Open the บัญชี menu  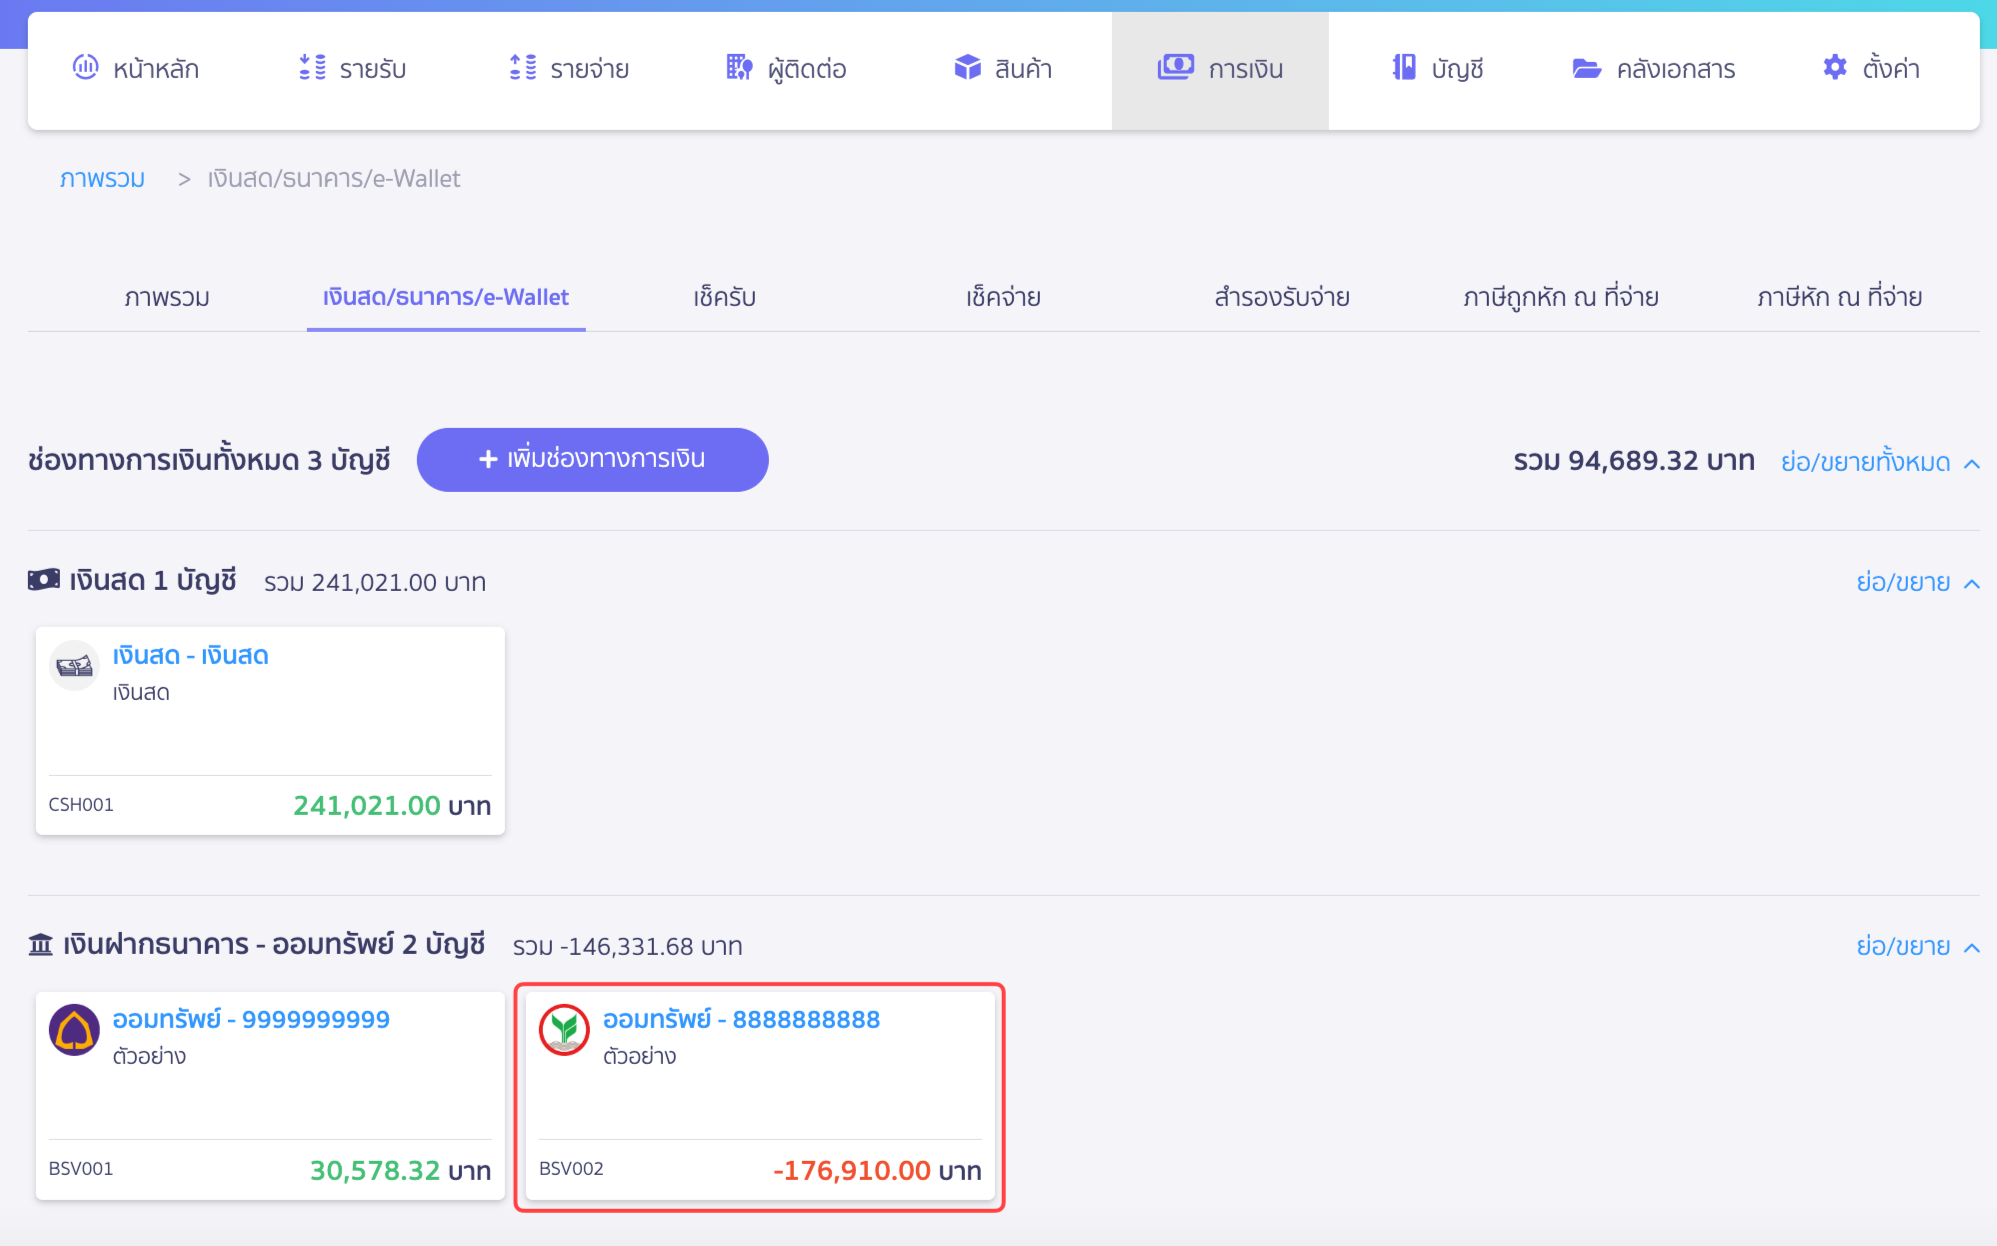click(1437, 69)
